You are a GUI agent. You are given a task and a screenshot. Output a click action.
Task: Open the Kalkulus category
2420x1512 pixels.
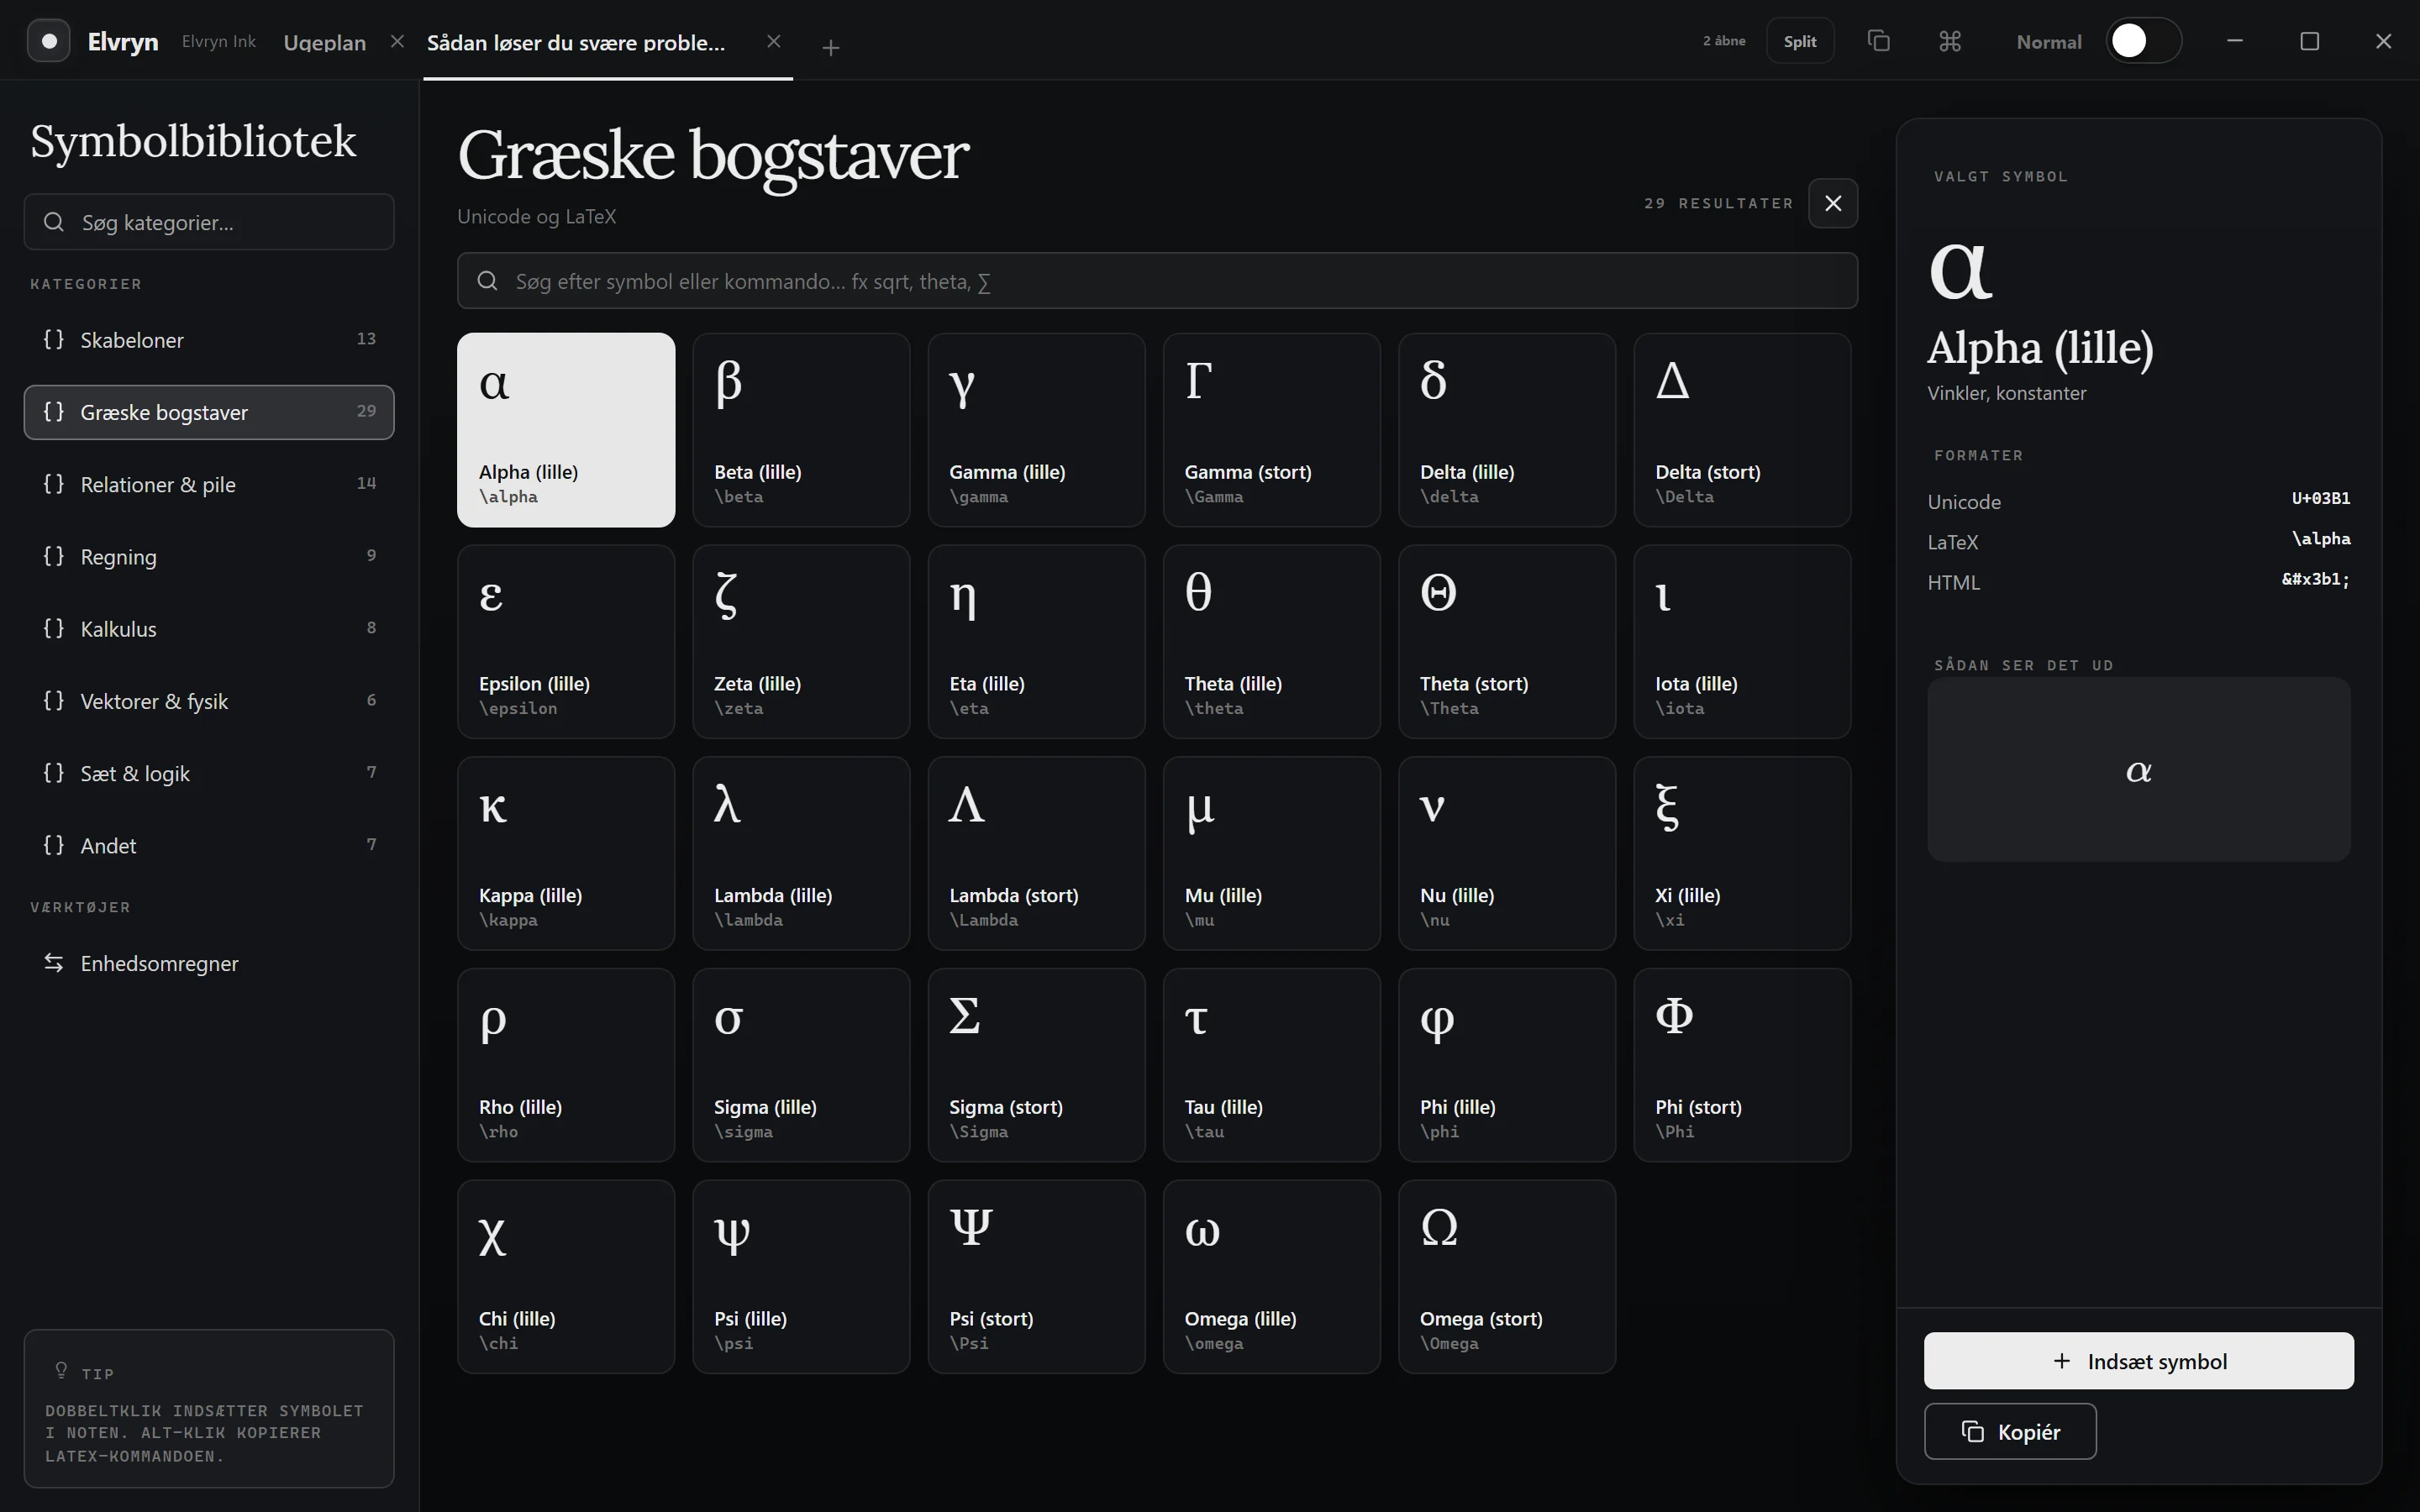coord(209,628)
